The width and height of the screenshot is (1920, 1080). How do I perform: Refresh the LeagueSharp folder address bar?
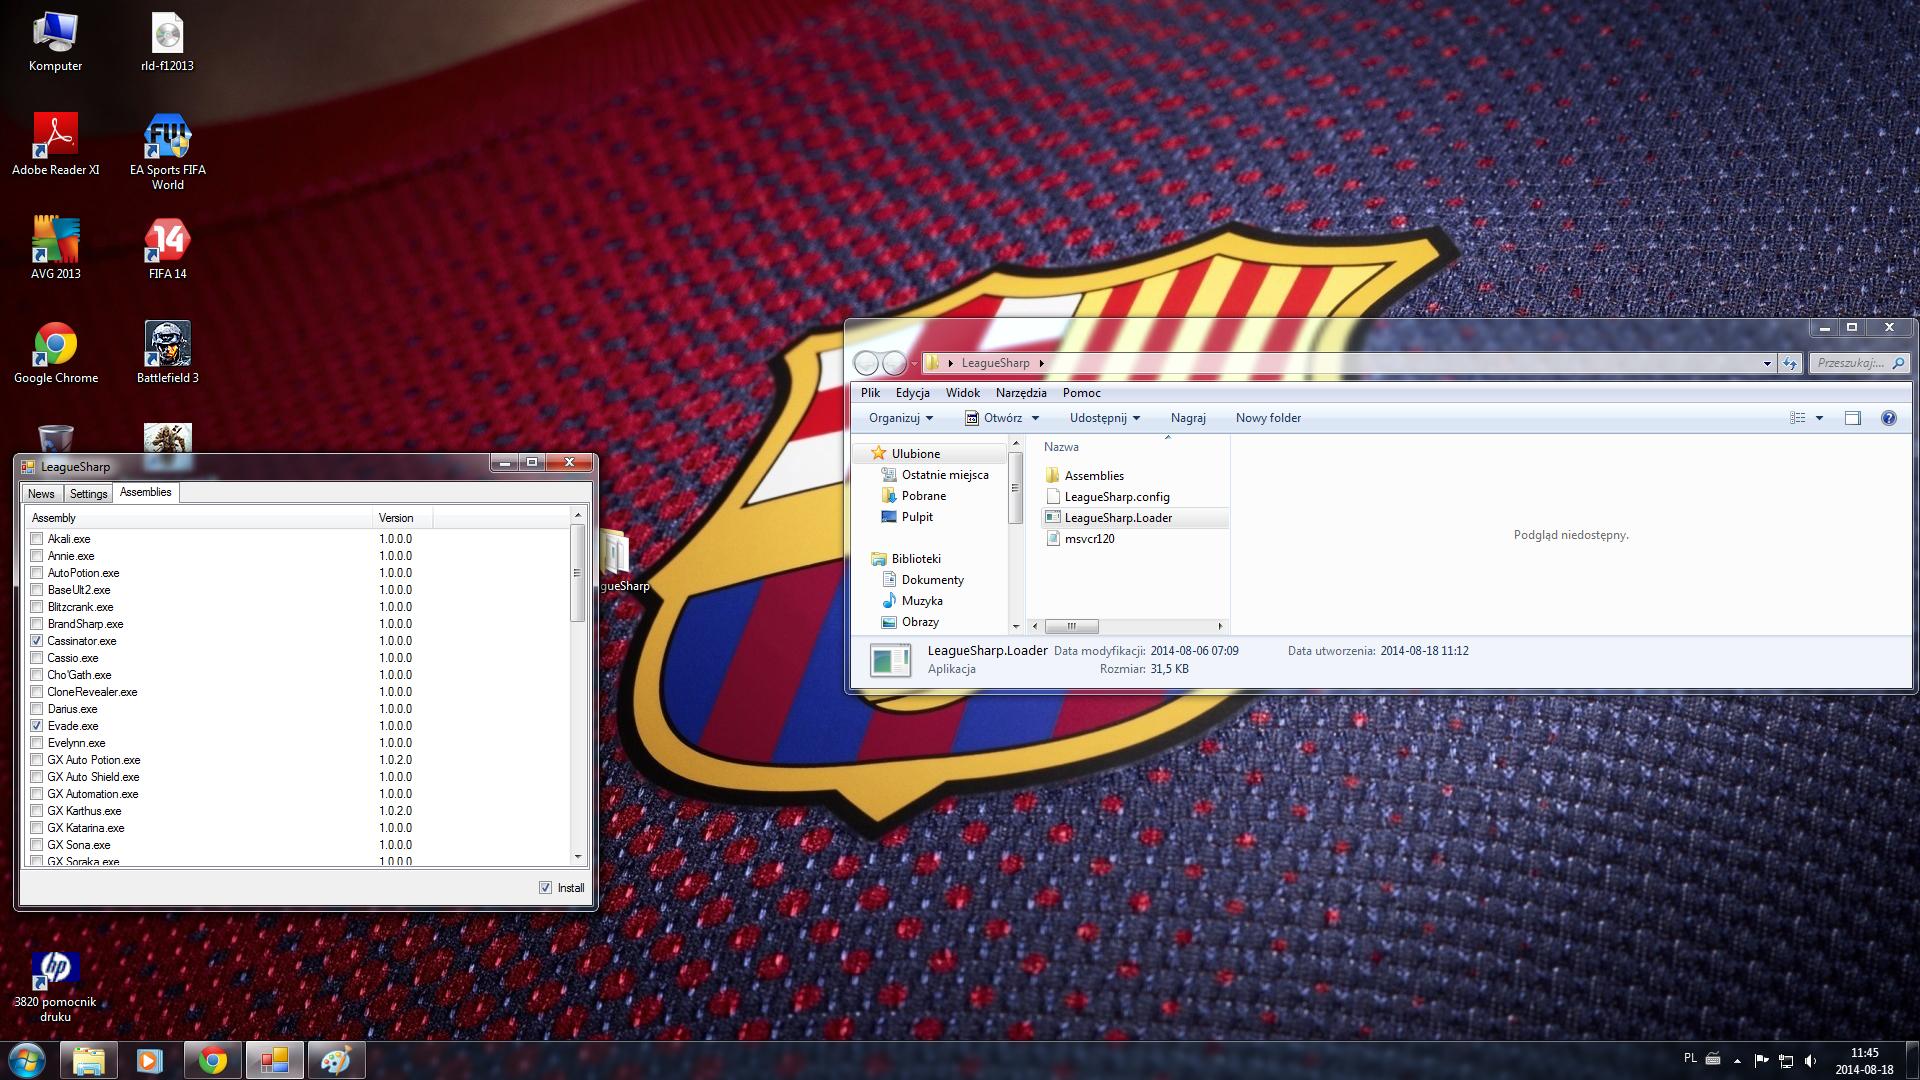pos(1789,363)
